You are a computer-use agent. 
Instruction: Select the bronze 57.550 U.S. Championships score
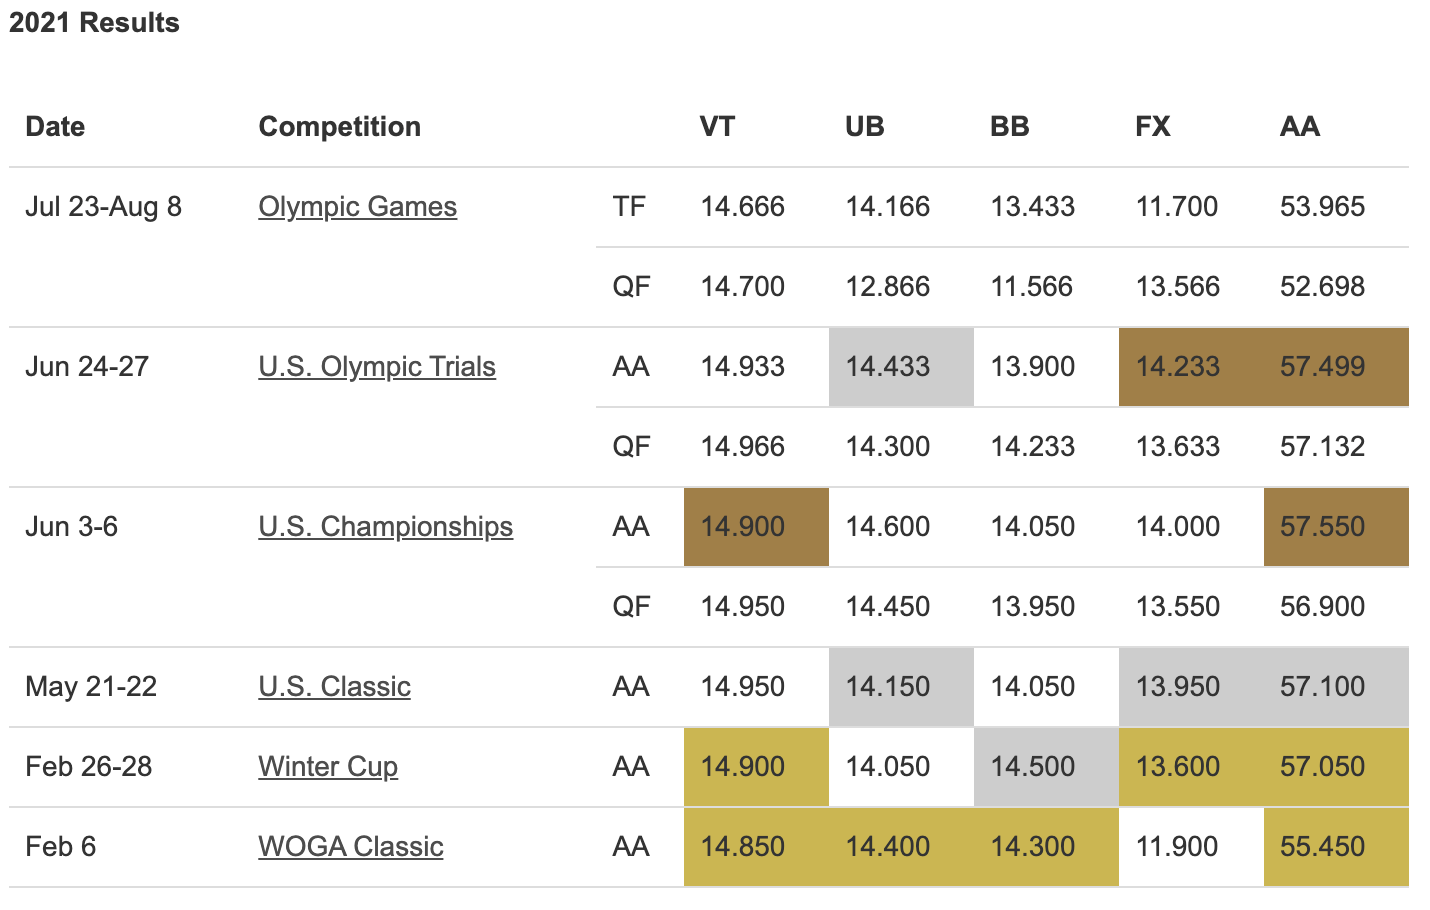coord(1322,527)
